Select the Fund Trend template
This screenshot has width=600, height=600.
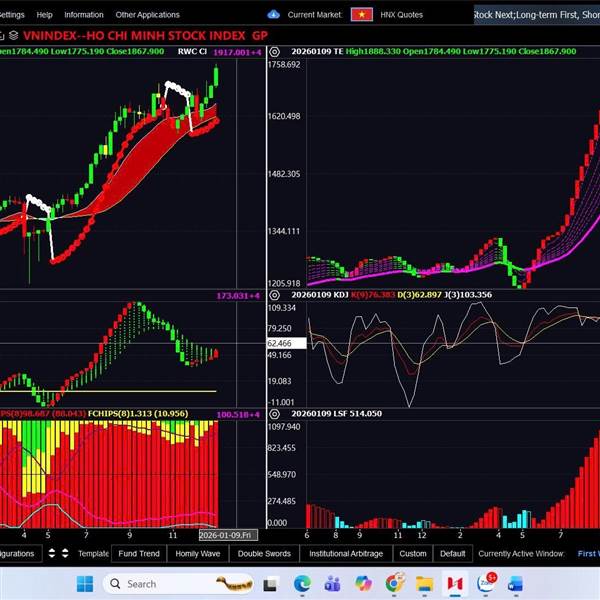pos(139,553)
